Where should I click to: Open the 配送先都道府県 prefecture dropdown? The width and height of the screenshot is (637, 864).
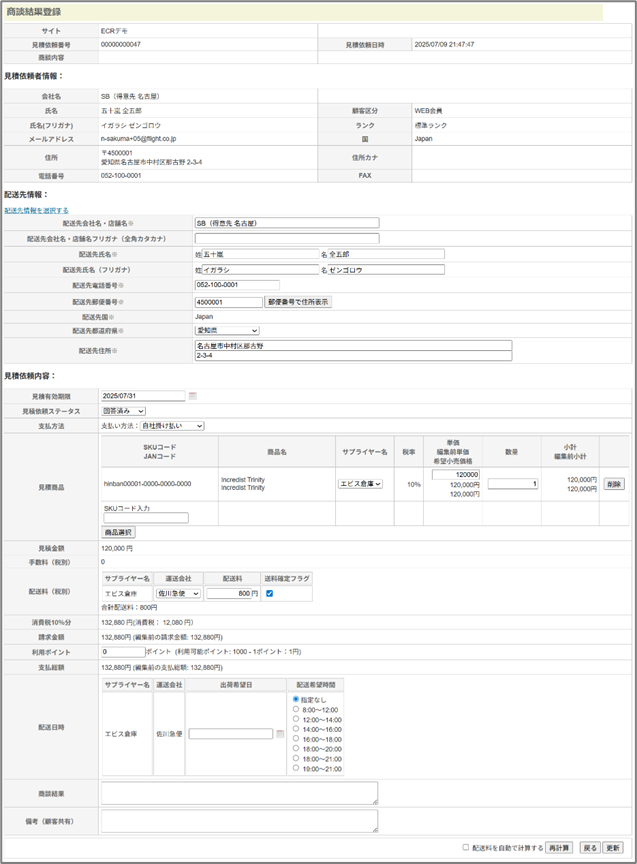[227, 330]
